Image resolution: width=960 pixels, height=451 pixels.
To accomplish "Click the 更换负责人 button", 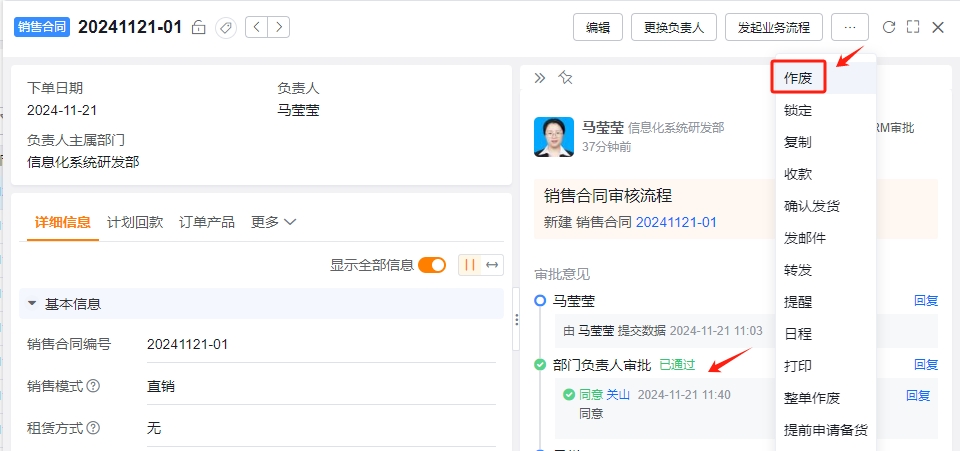I will coord(673,28).
